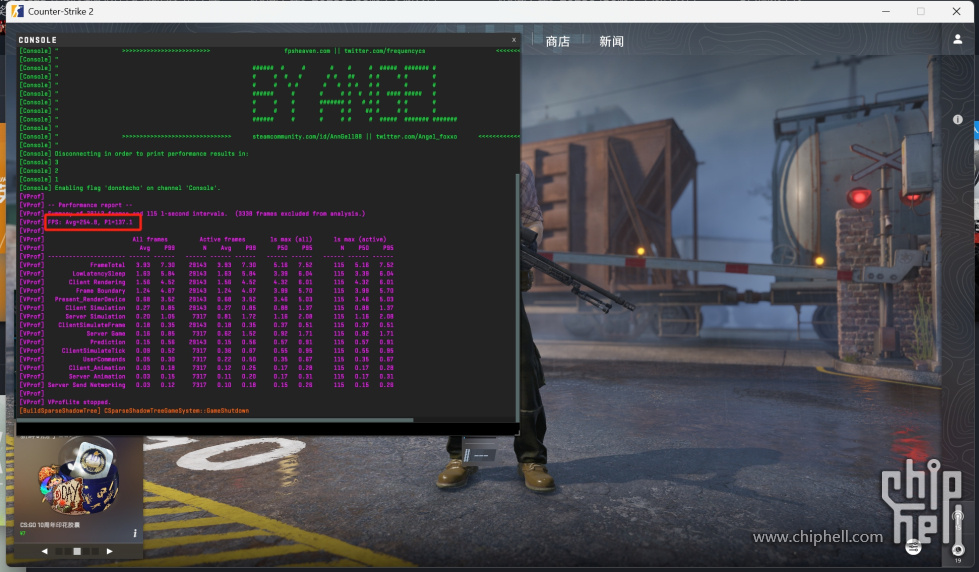The height and width of the screenshot is (572, 979).
Task: Close the console panel with its x
Action: [514, 39]
